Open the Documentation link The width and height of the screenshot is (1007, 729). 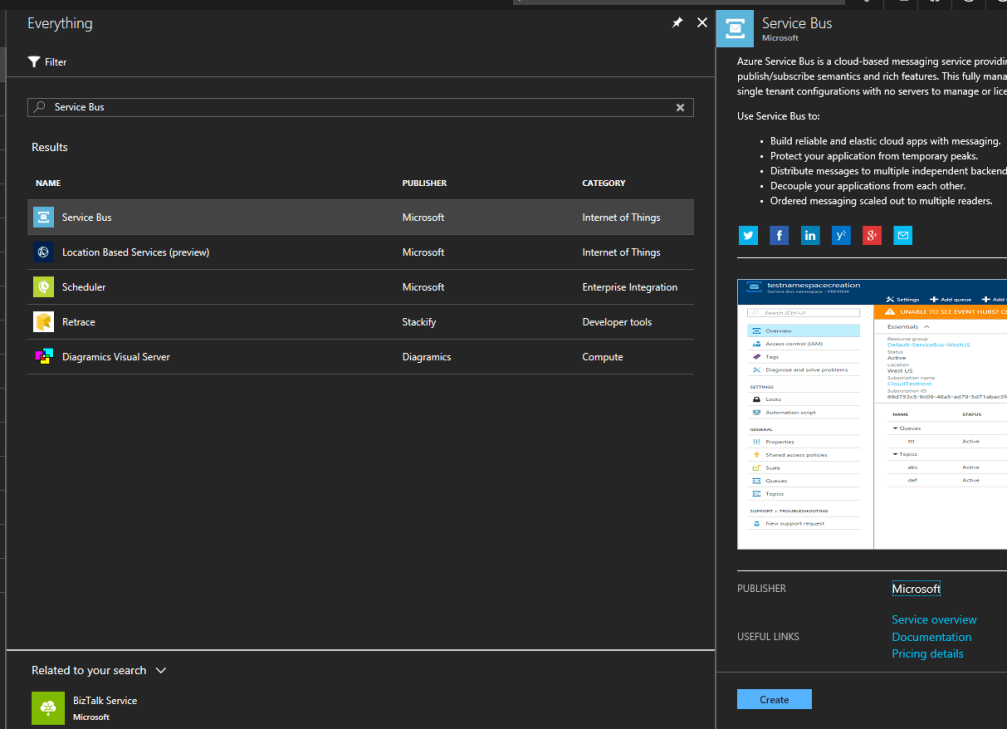pos(931,637)
